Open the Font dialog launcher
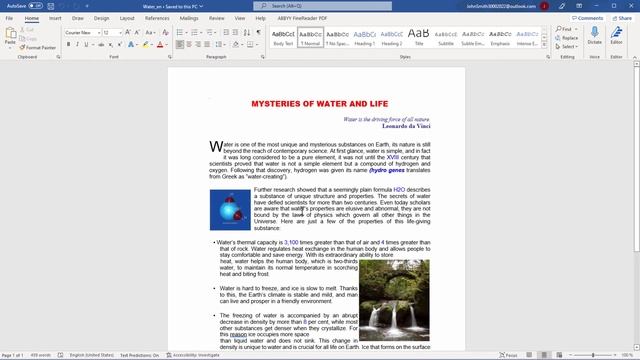The image size is (640, 360). [170, 57]
